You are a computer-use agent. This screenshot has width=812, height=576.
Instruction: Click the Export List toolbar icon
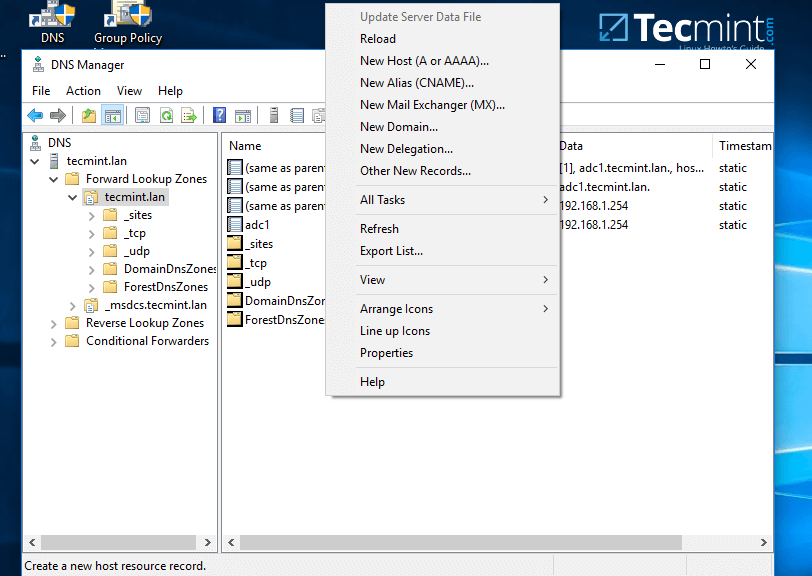click(190, 115)
